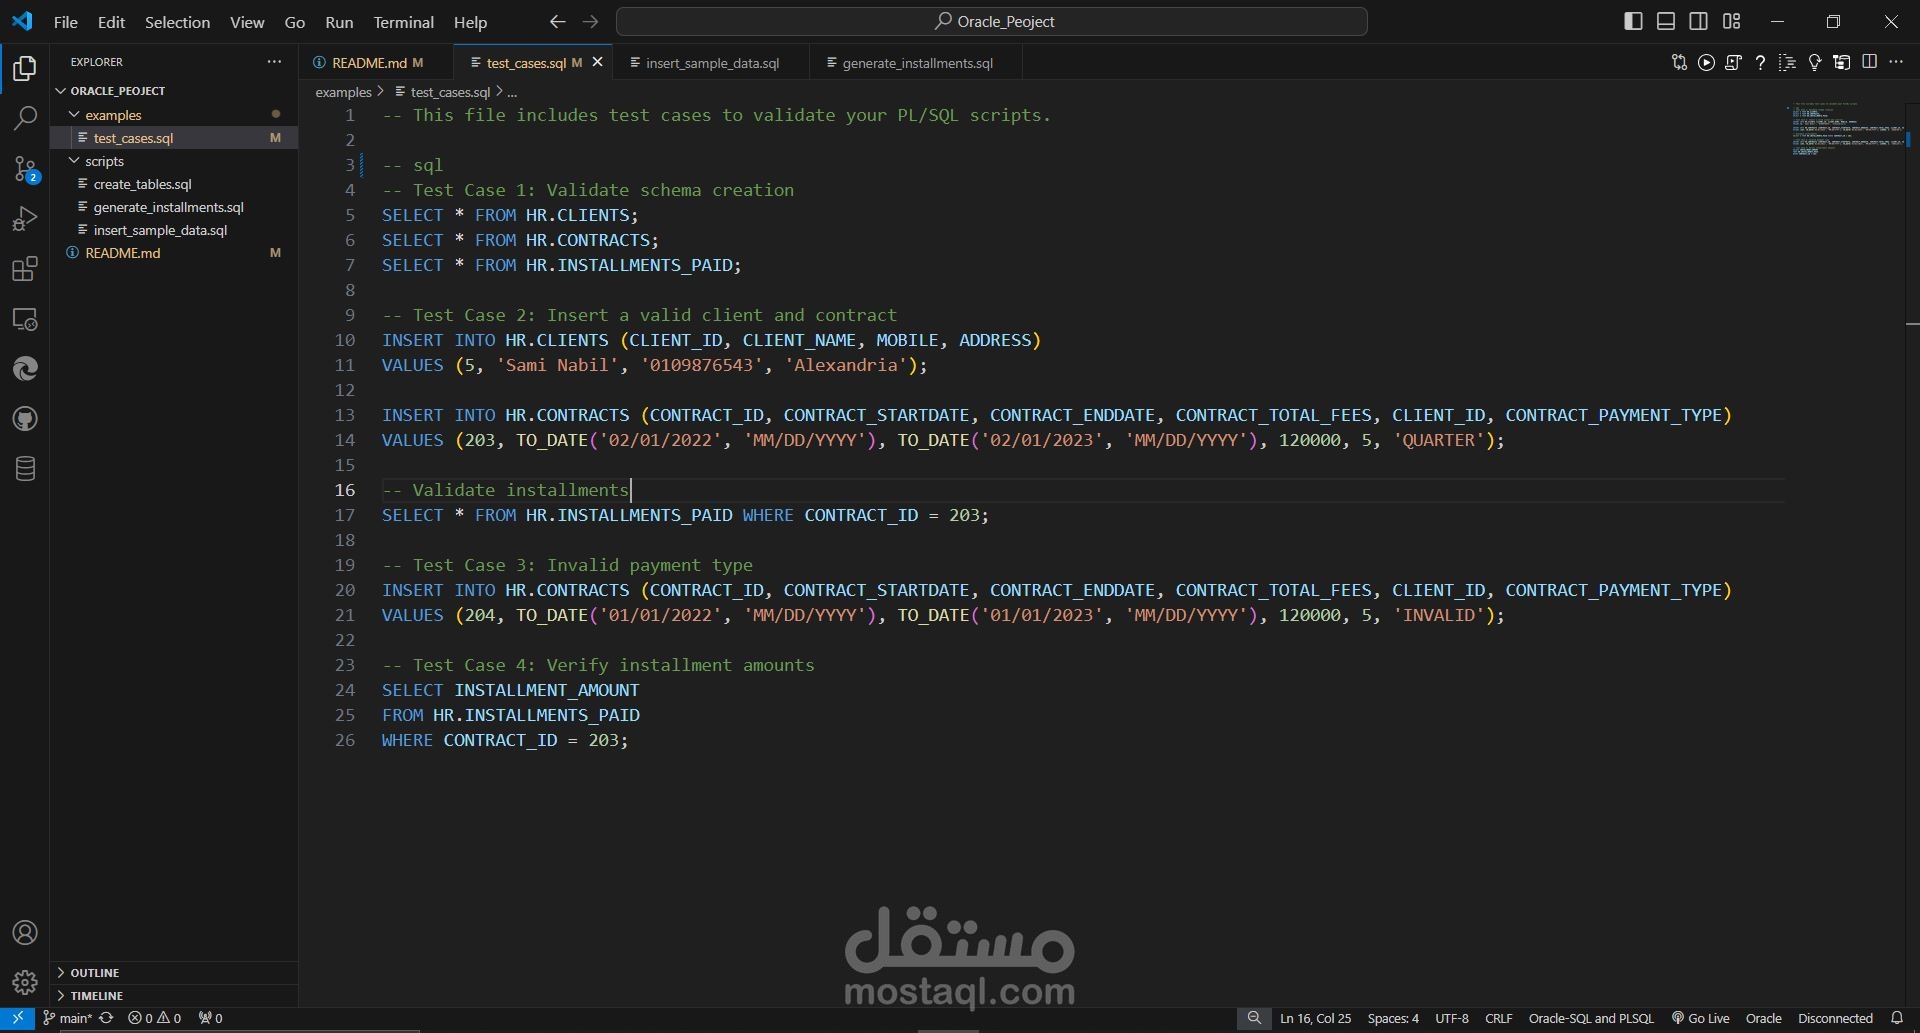Open the Remote Explorer view
This screenshot has height=1033, width=1920.
[x=25, y=319]
